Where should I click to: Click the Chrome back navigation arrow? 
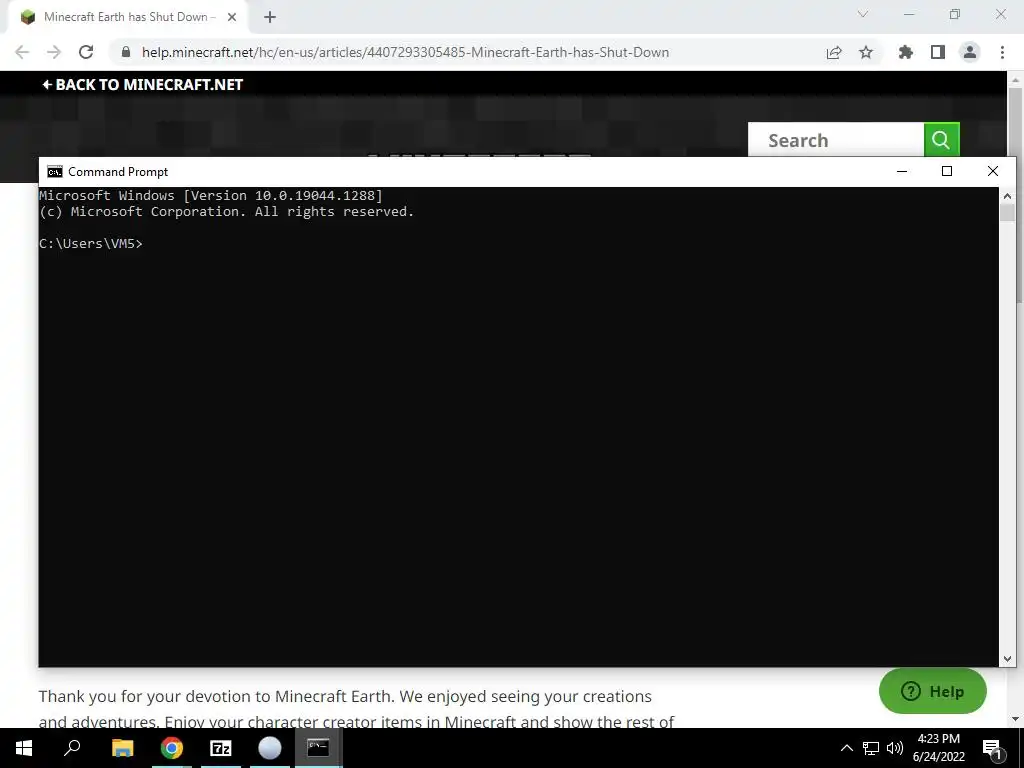tap(22, 52)
